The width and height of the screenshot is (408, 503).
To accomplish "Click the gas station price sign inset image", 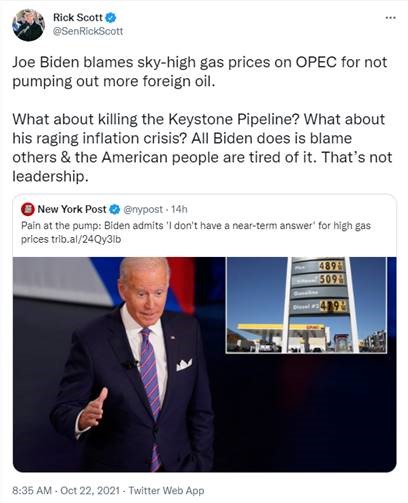I will point(306,305).
